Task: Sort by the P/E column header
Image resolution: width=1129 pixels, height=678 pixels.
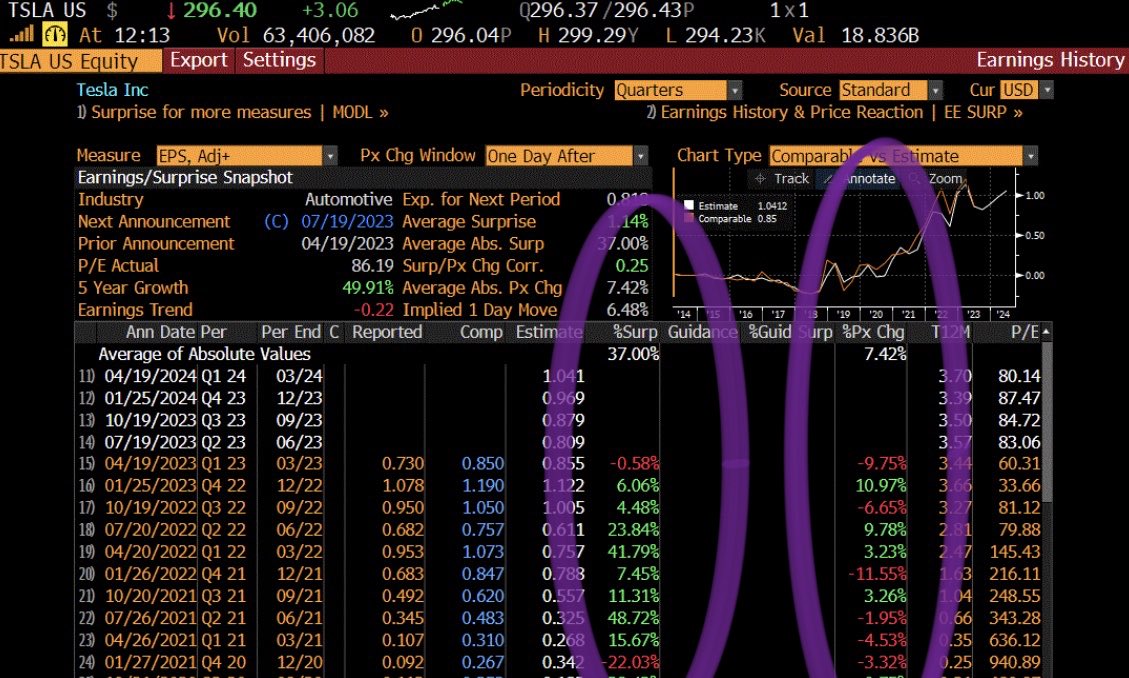Action: 1025,332
